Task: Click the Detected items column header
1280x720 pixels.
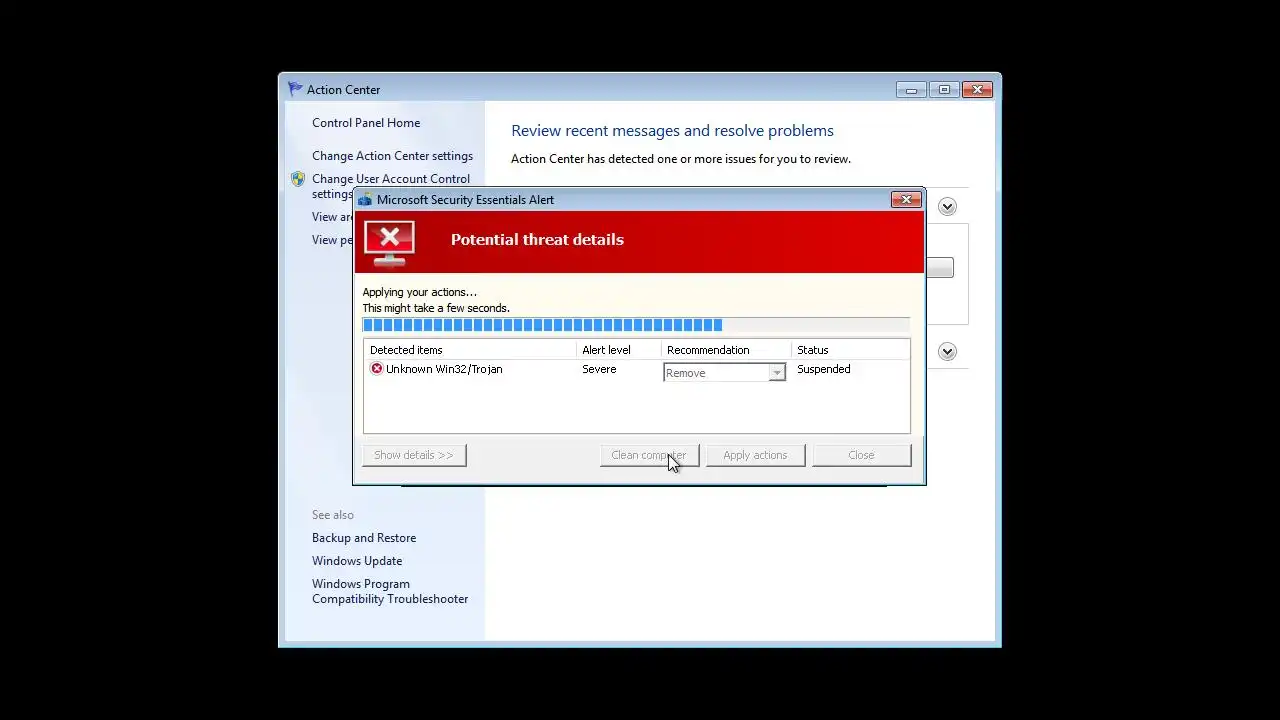Action: pos(470,350)
